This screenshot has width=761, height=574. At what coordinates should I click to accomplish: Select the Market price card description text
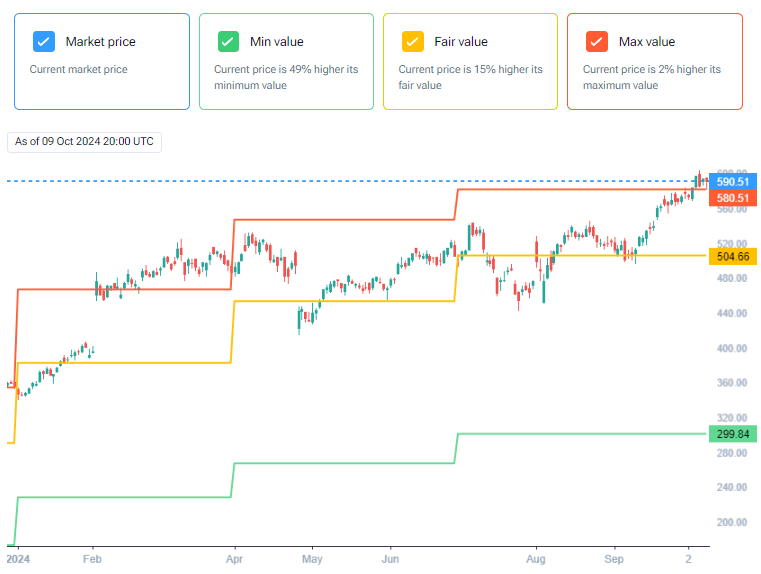[x=79, y=69]
